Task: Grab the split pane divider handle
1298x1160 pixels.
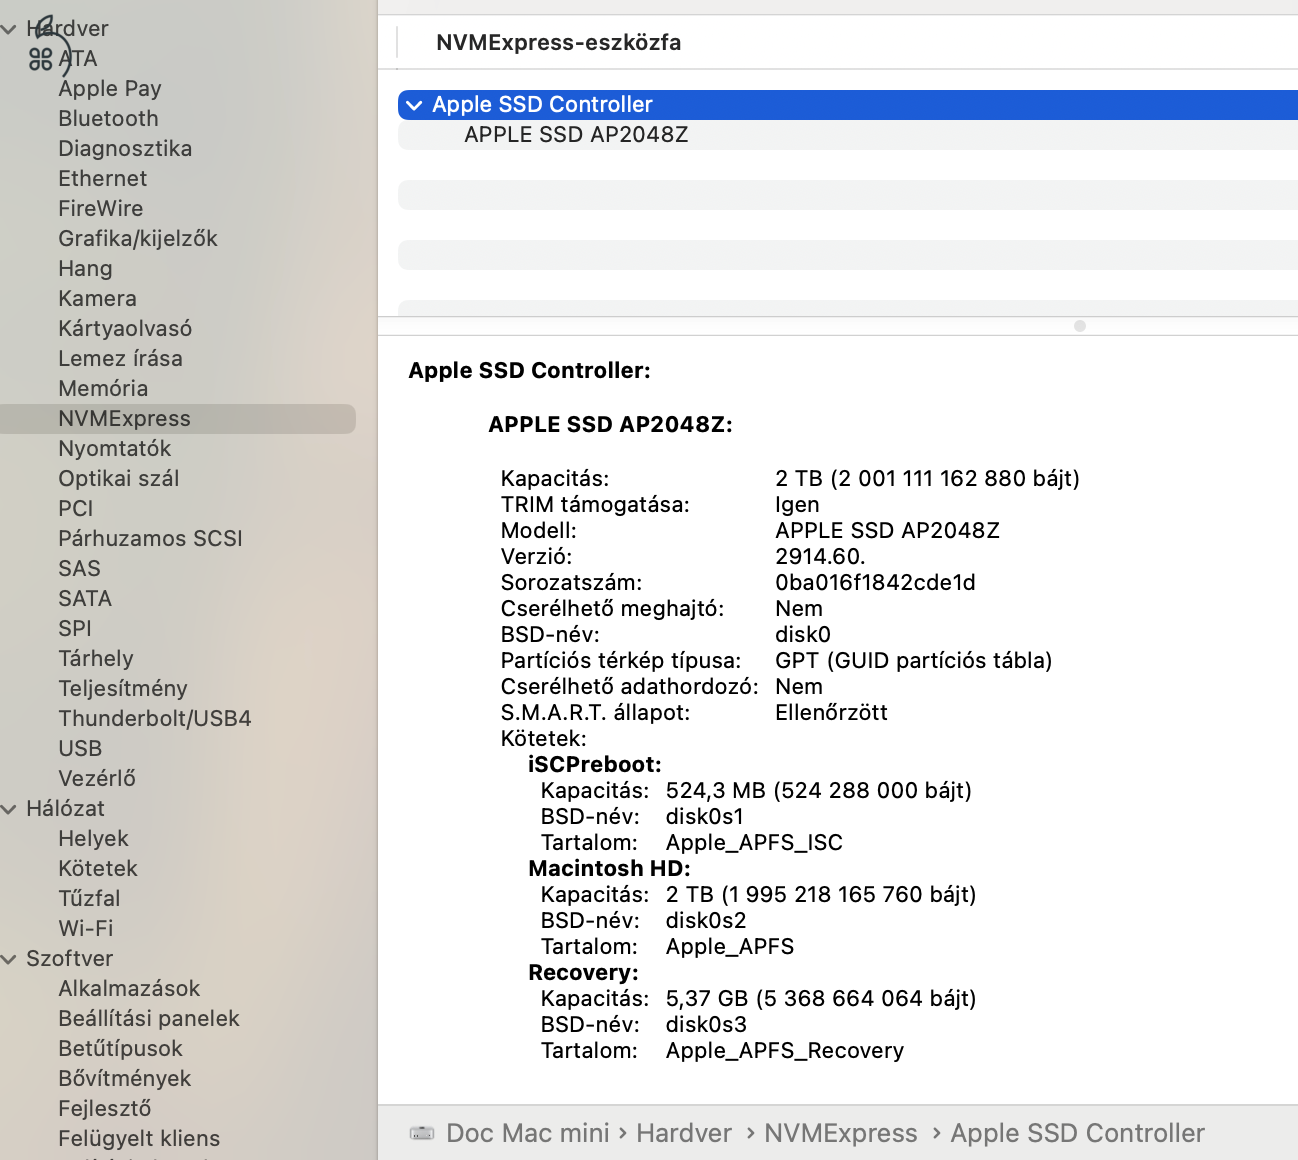Action: tap(1079, 326)
